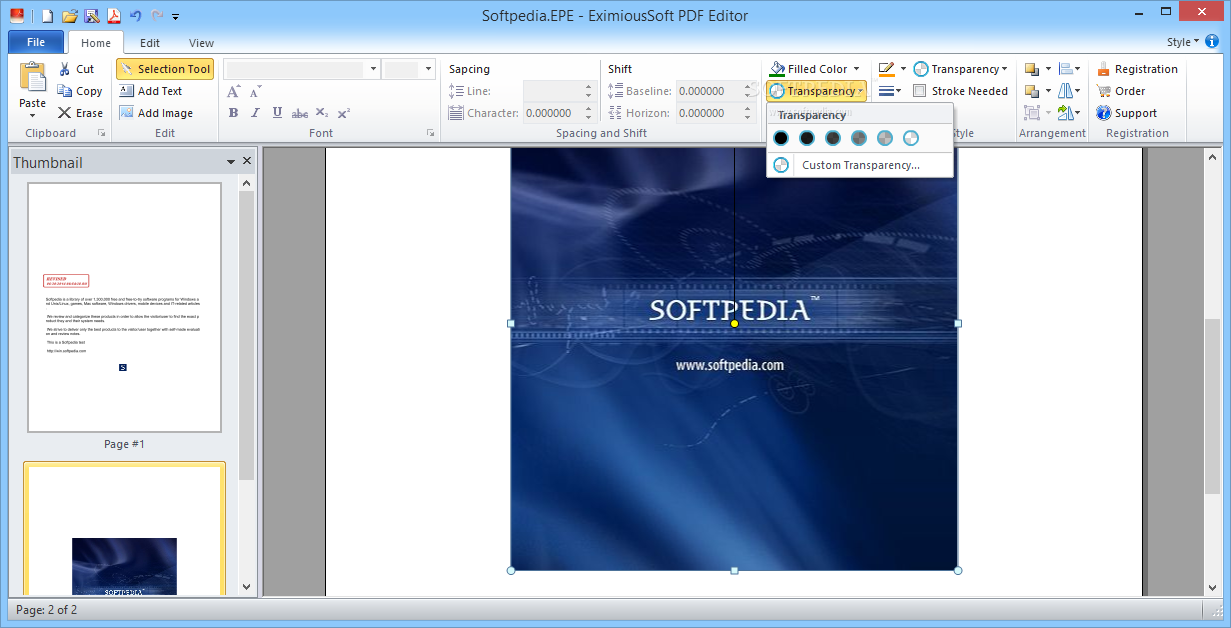This screenshot has width=1231, height=628.
Task: Expand the Customize Quick Access Toolbar arrow
Action: click(x=176, y=16)
